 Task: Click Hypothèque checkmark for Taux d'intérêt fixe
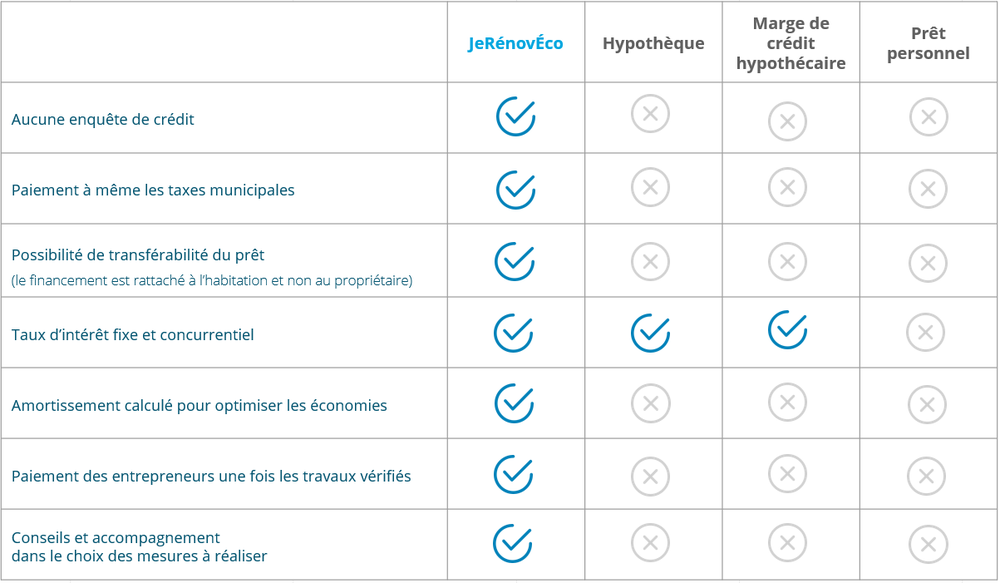[650, 333]
